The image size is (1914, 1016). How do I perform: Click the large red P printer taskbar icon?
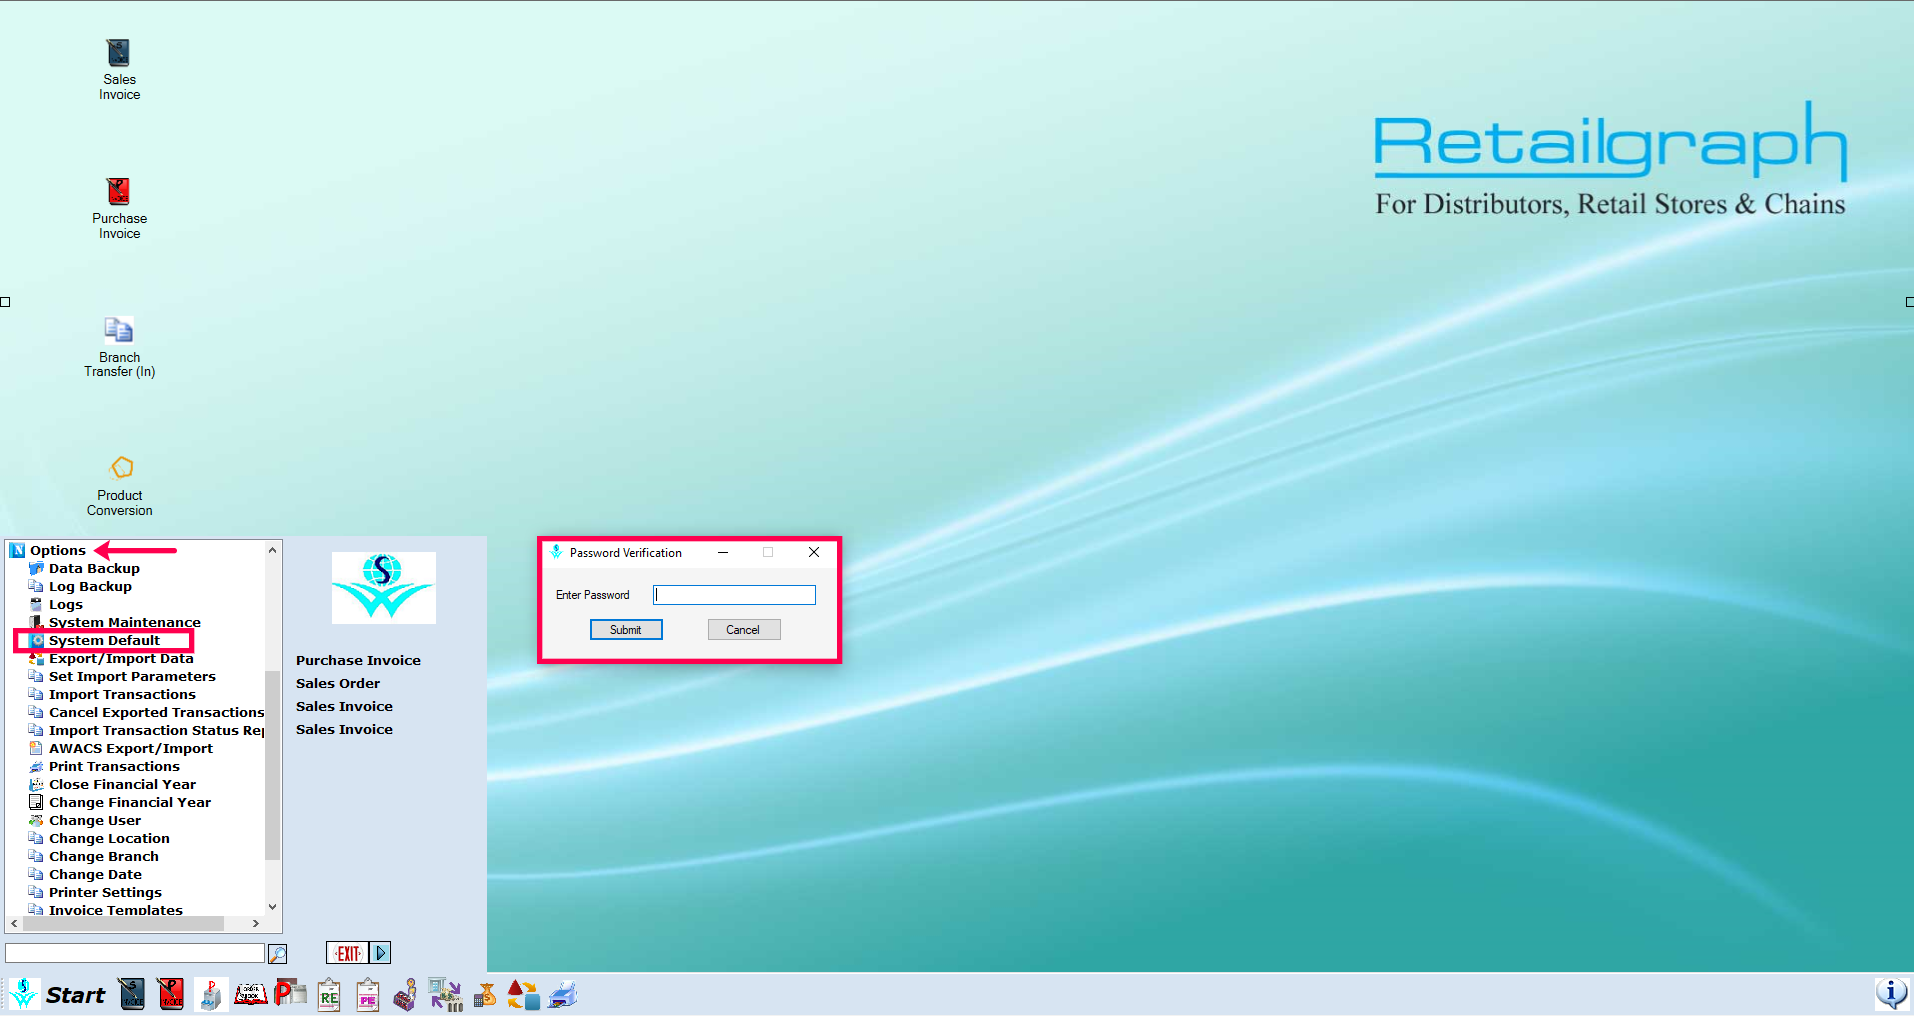coord(290,993)
